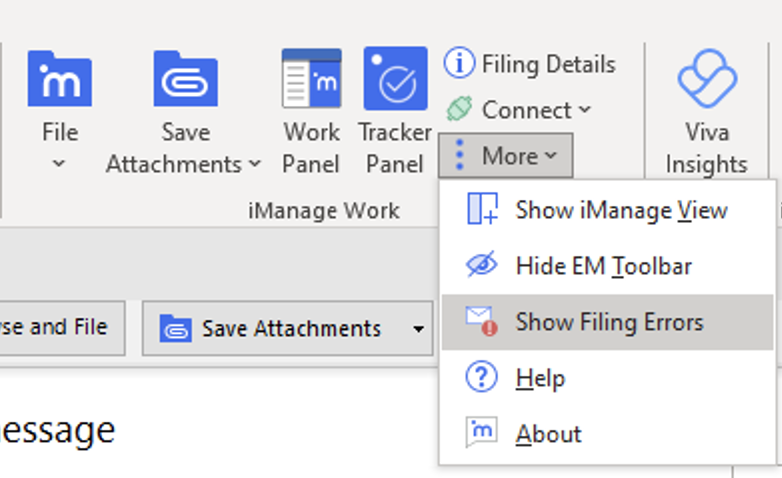Click the iManage File folder icon
The width and height of the screenshot is (782, 478).
tap(60, 78)
